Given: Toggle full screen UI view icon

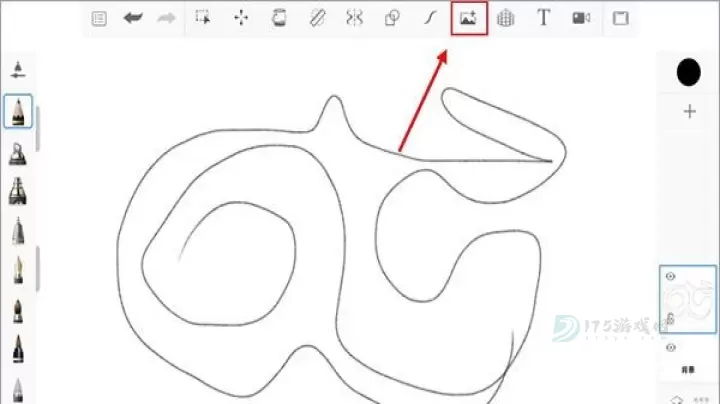Looking at the screenshot, I should (620, 18).
